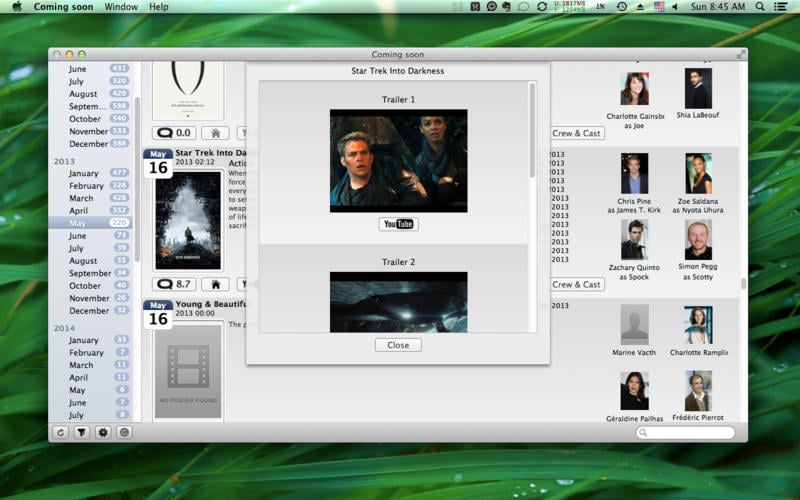Play the Trailer 2 video thumbnail
The width and height of the screenshot is (800, 500).
pos(398,302)
